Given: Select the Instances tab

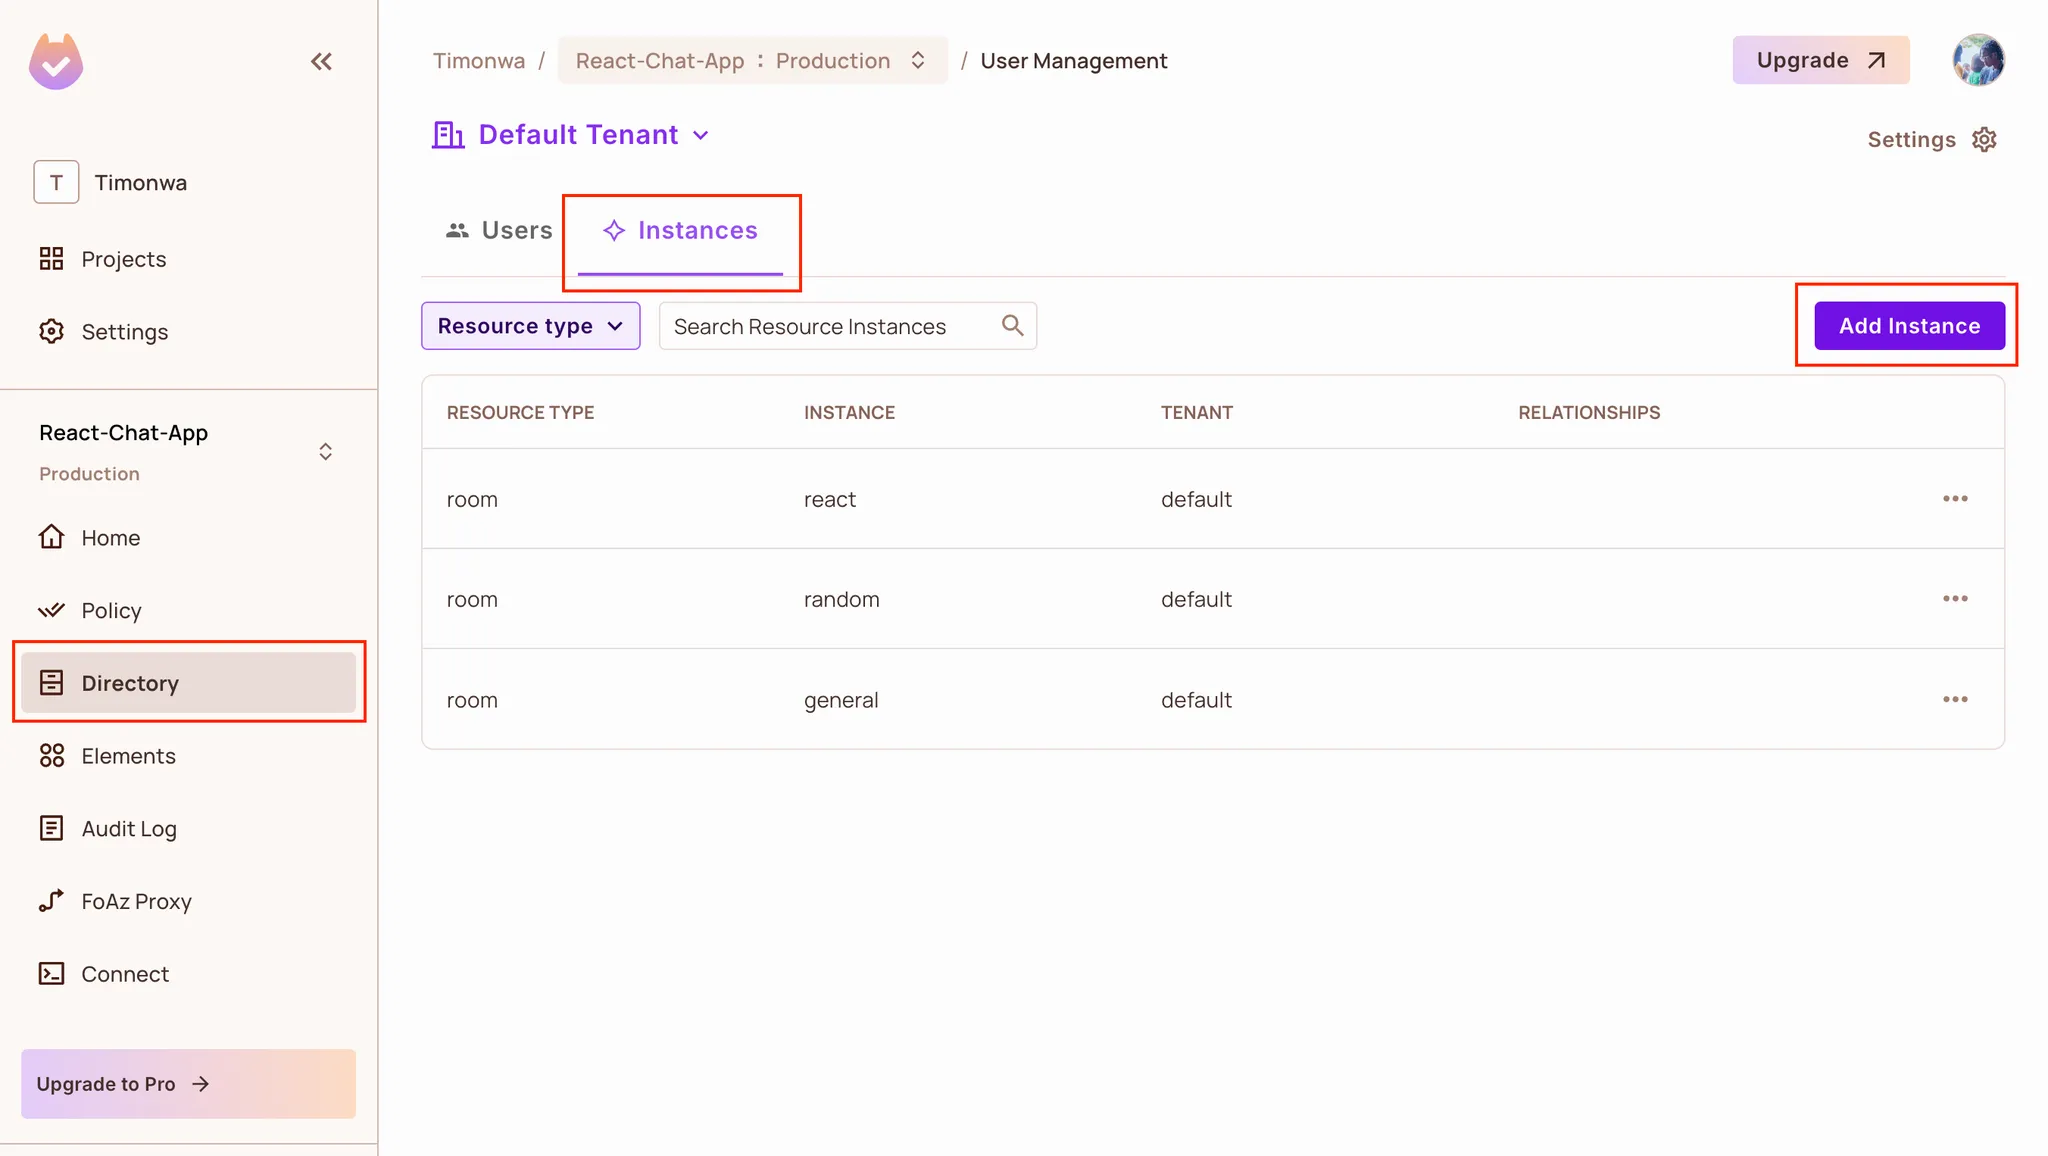Looking at the screenshot, I should (x=681, y=231).
